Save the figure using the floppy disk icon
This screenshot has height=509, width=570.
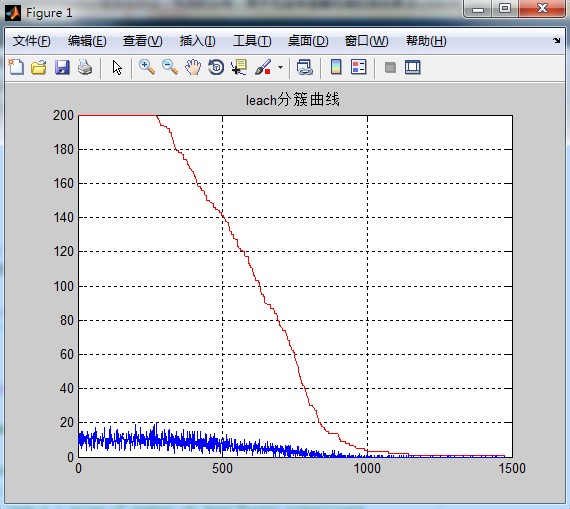(x=62, y=68)
